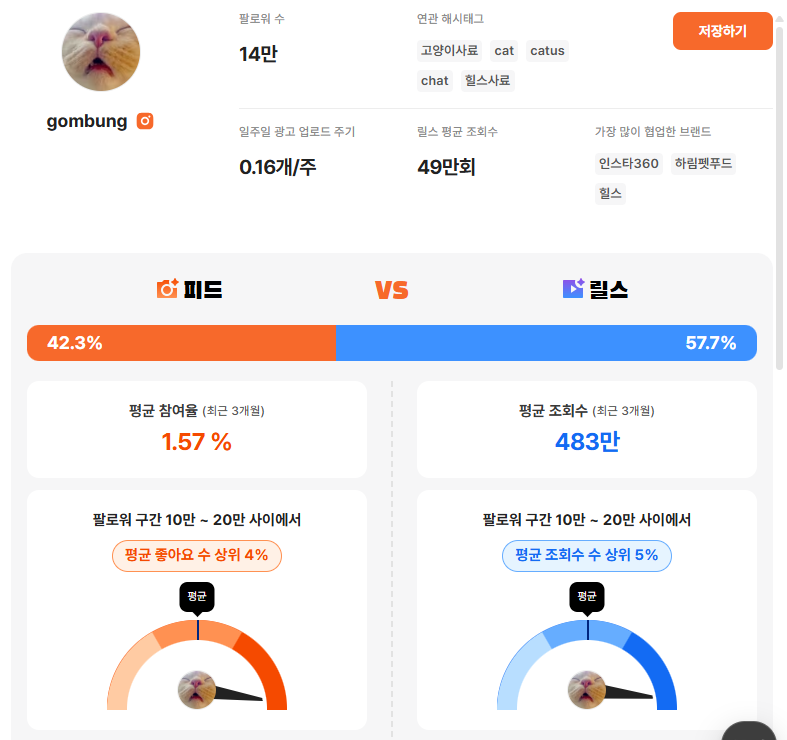Click the 힐스 brand tag
This screenshot has height=740, width=787.
(x=610, y=194)
